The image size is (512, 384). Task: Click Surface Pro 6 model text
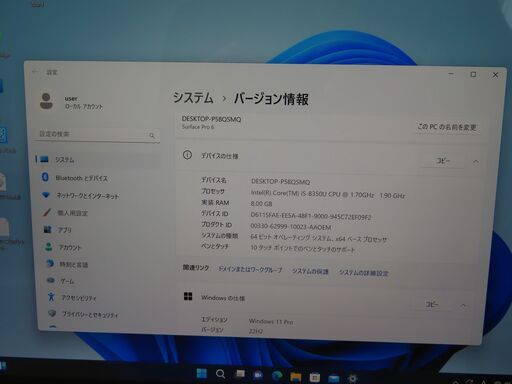point(198,127)
